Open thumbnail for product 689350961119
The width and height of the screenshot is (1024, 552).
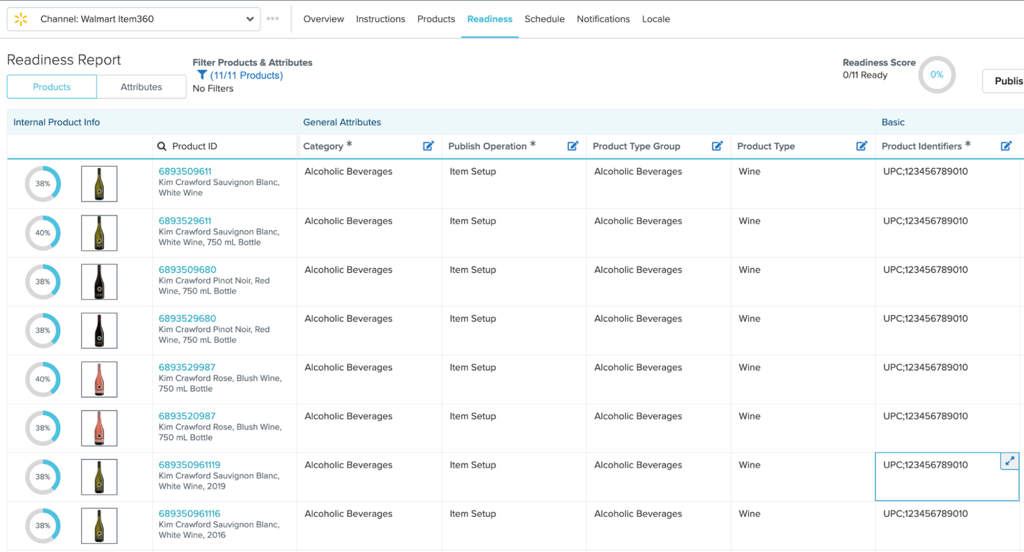pyautogui.click(x=99, y=477)
